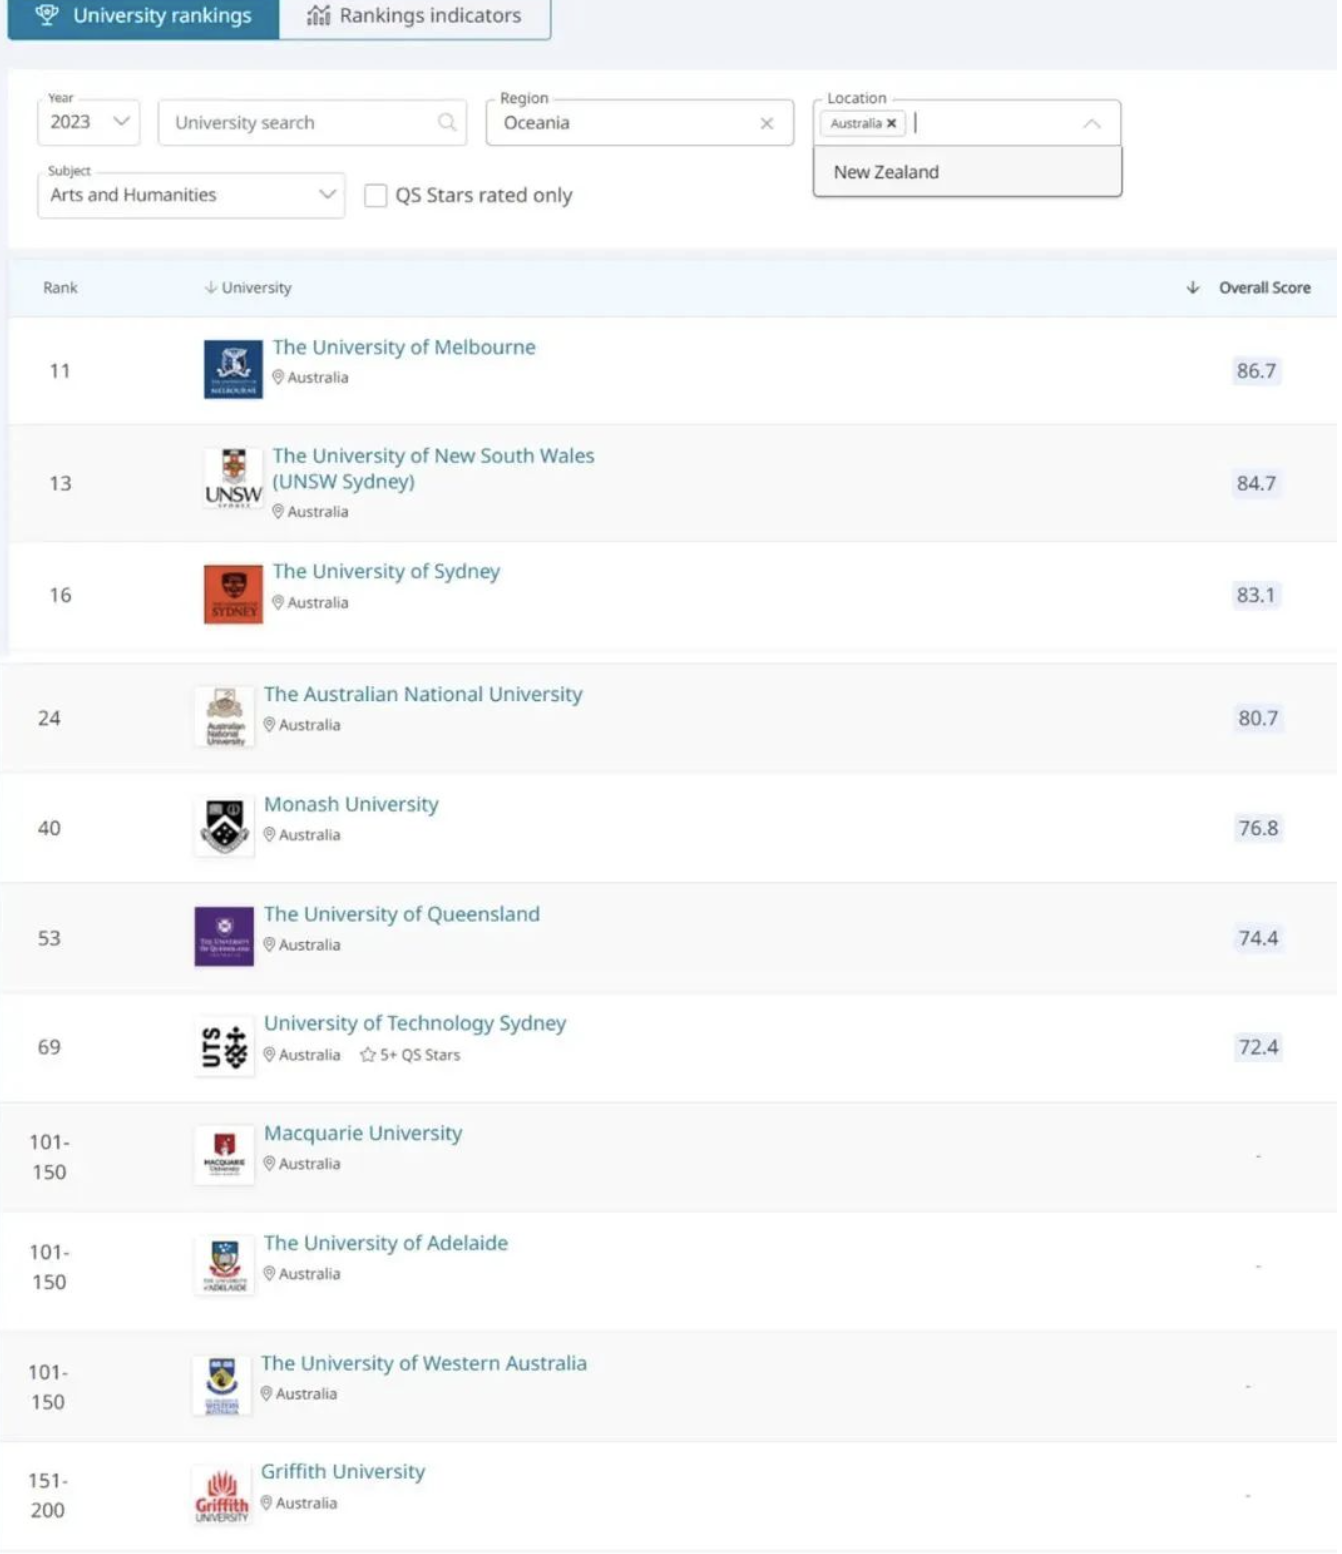Click the University search input field
Screen dimensions: 1342x1554
tap(300, 123)
